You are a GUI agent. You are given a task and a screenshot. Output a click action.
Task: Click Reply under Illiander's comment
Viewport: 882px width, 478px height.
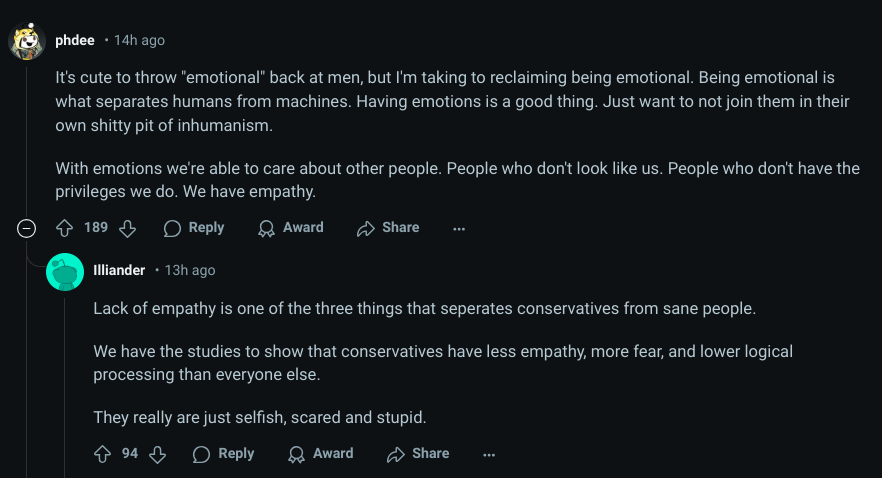(224, 454)
